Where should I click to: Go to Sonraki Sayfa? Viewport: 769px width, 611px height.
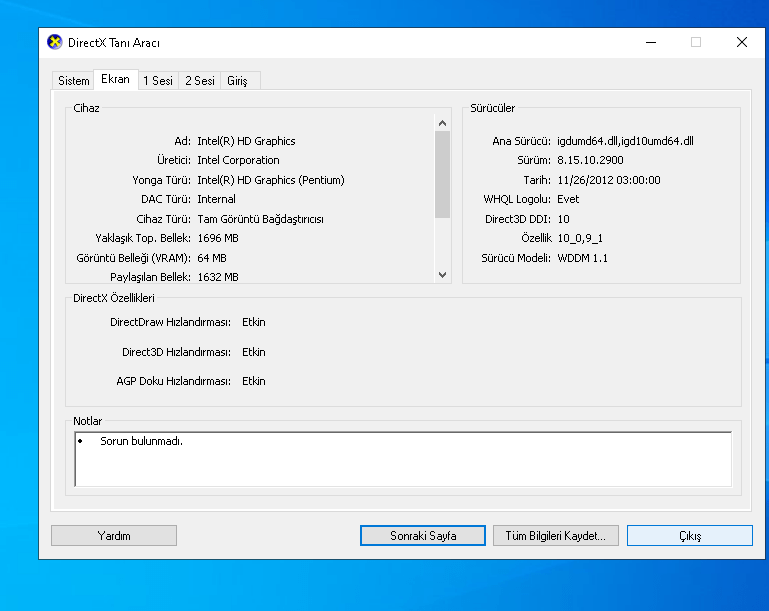point(423,535)
